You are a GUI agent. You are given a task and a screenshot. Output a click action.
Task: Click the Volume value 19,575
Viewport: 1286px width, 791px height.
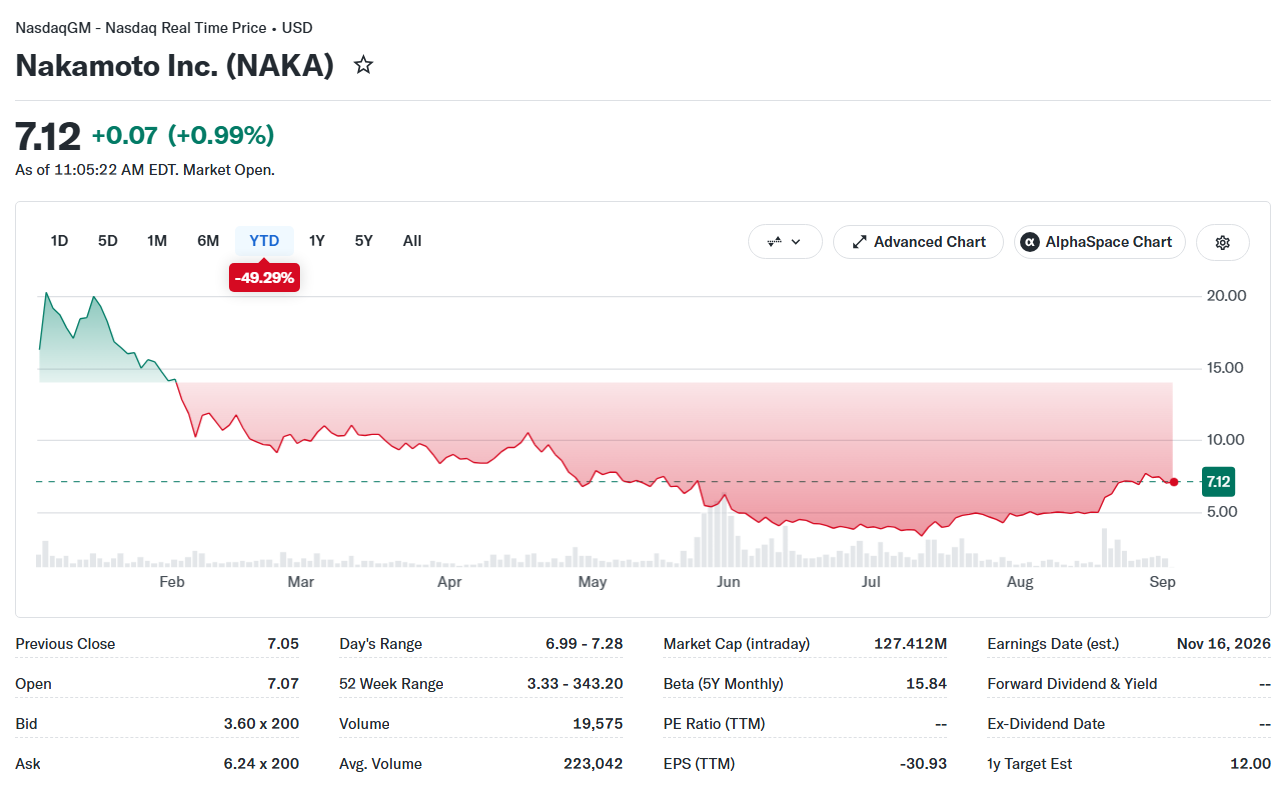tap(596, 724)
